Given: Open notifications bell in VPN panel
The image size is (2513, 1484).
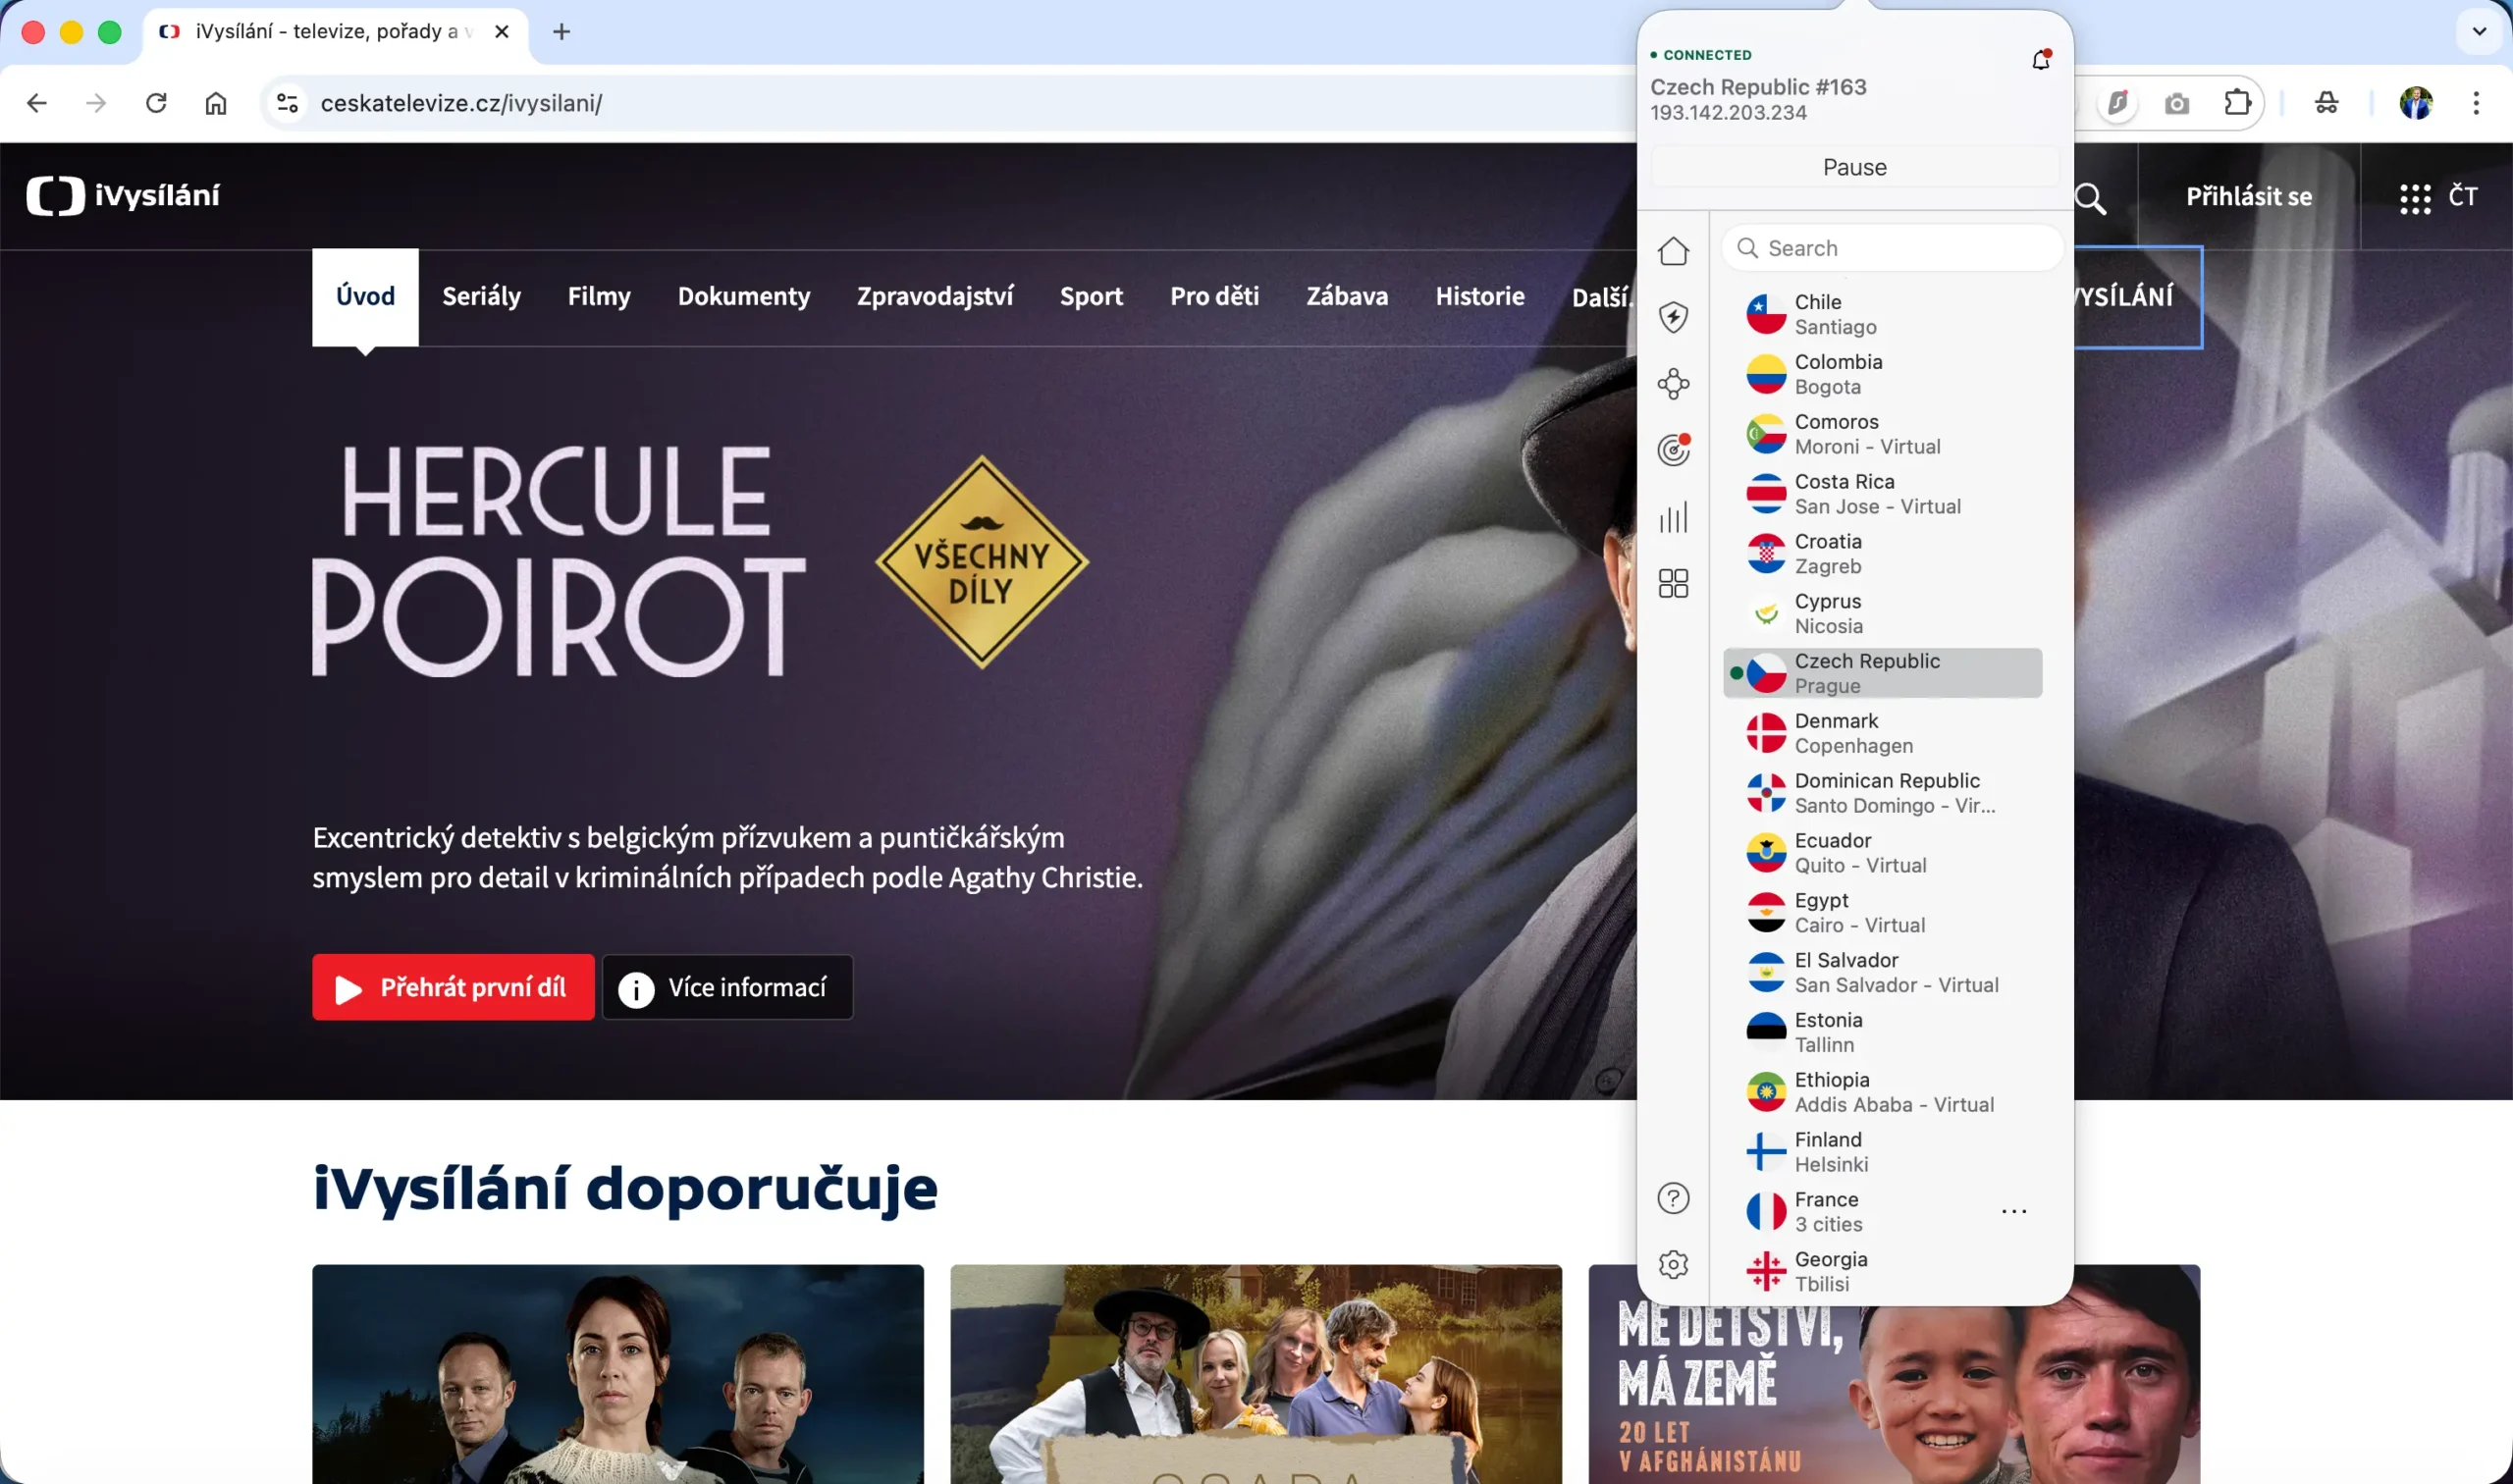Looking at the screenshot, I should tap(2039, 60).
